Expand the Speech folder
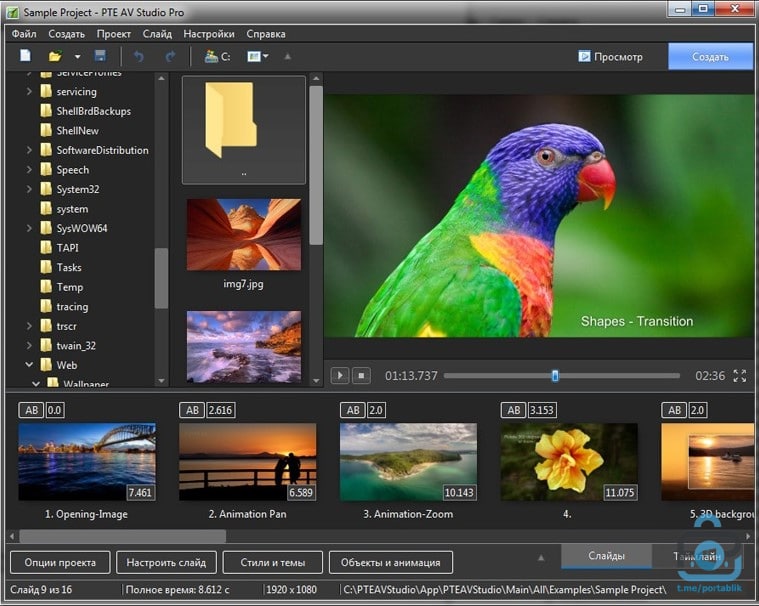 [29, 169]
